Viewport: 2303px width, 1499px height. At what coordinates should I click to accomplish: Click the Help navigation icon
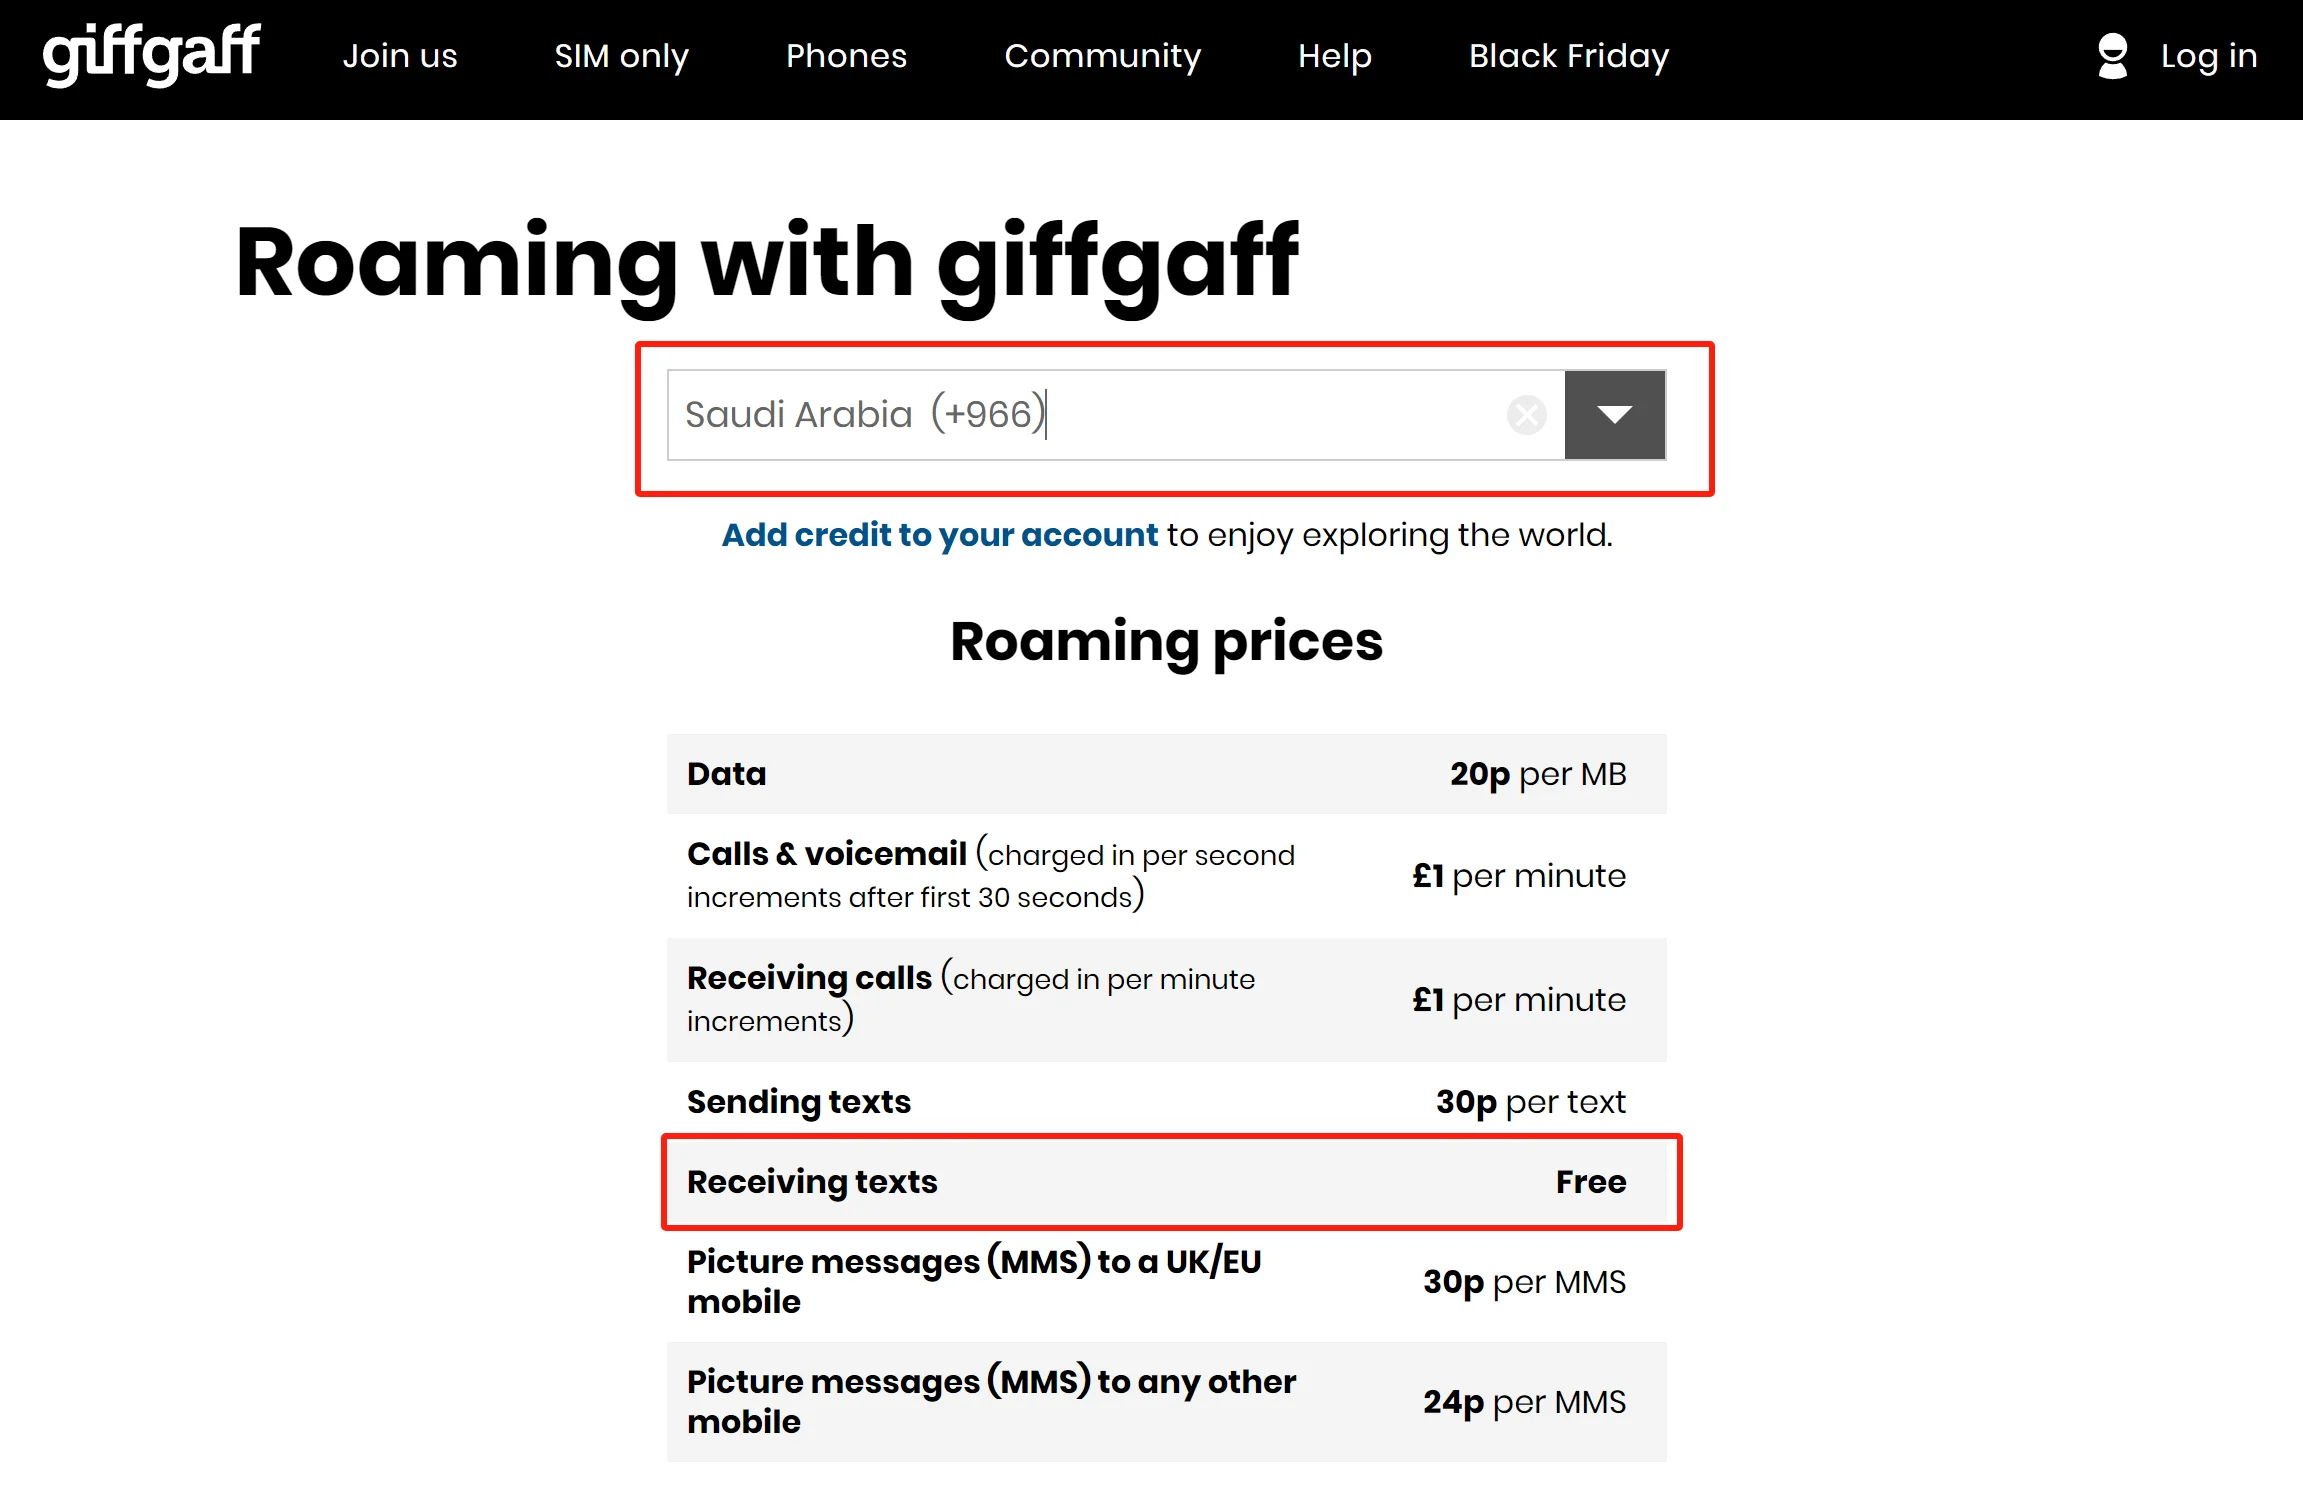1334,55
